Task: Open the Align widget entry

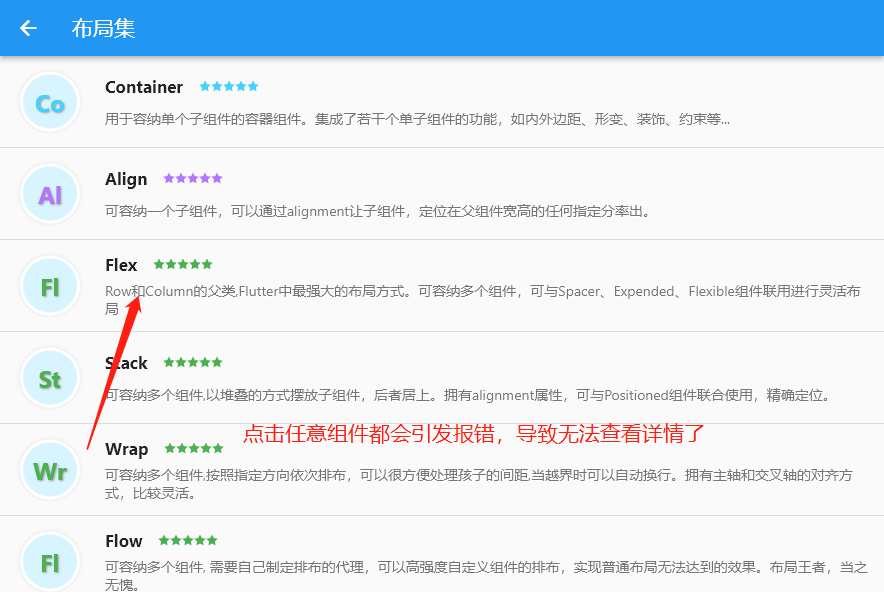Action: (126, 179)
